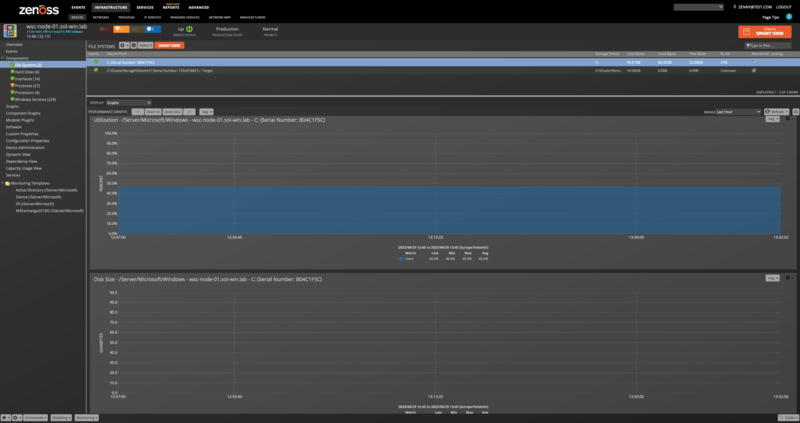800x423 pixels.
Task: Click the Zenoss logo
Action: click(x=39, y=10)
